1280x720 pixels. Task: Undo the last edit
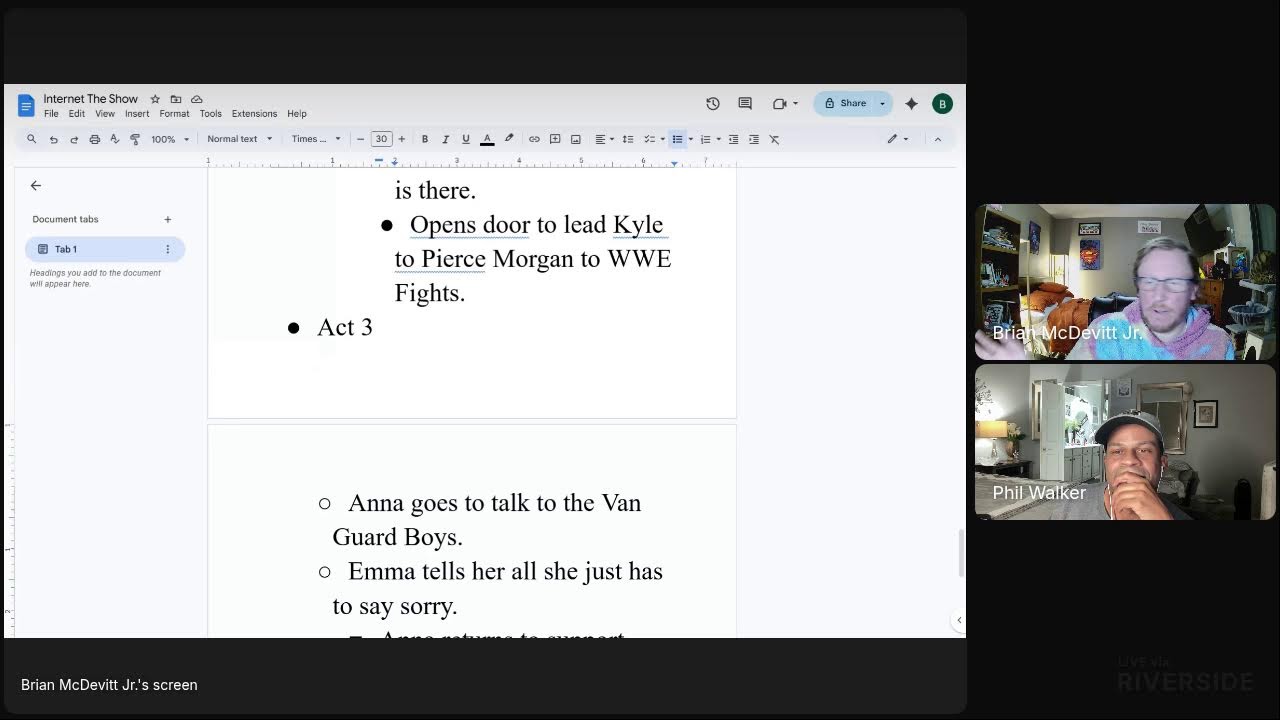54,139
